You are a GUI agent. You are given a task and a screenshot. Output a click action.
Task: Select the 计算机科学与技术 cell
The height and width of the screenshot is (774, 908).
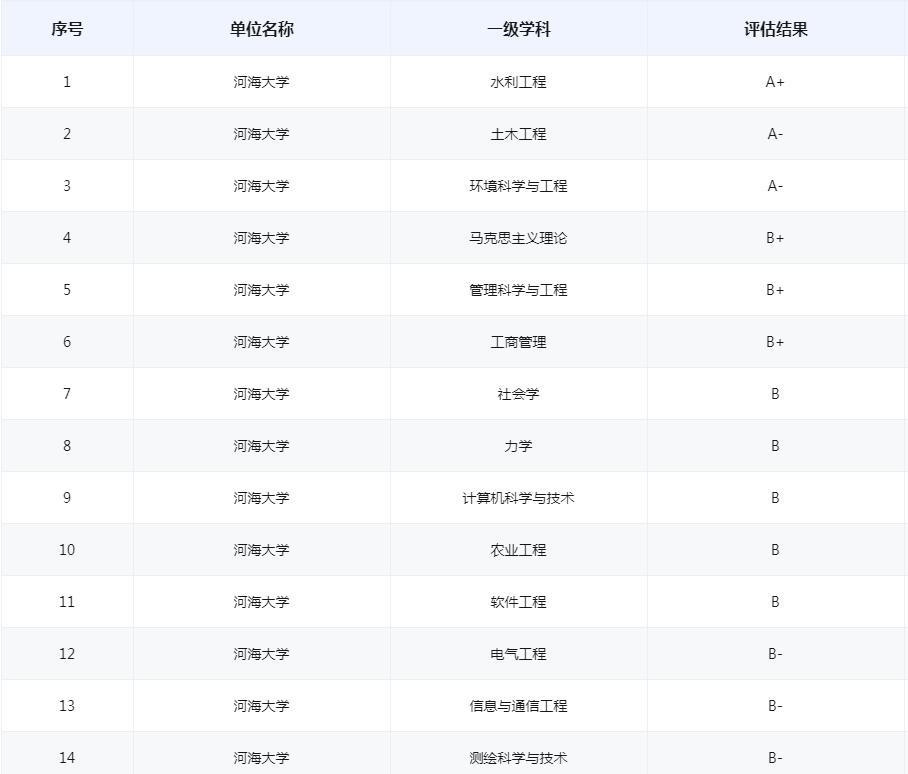(518, 498)
